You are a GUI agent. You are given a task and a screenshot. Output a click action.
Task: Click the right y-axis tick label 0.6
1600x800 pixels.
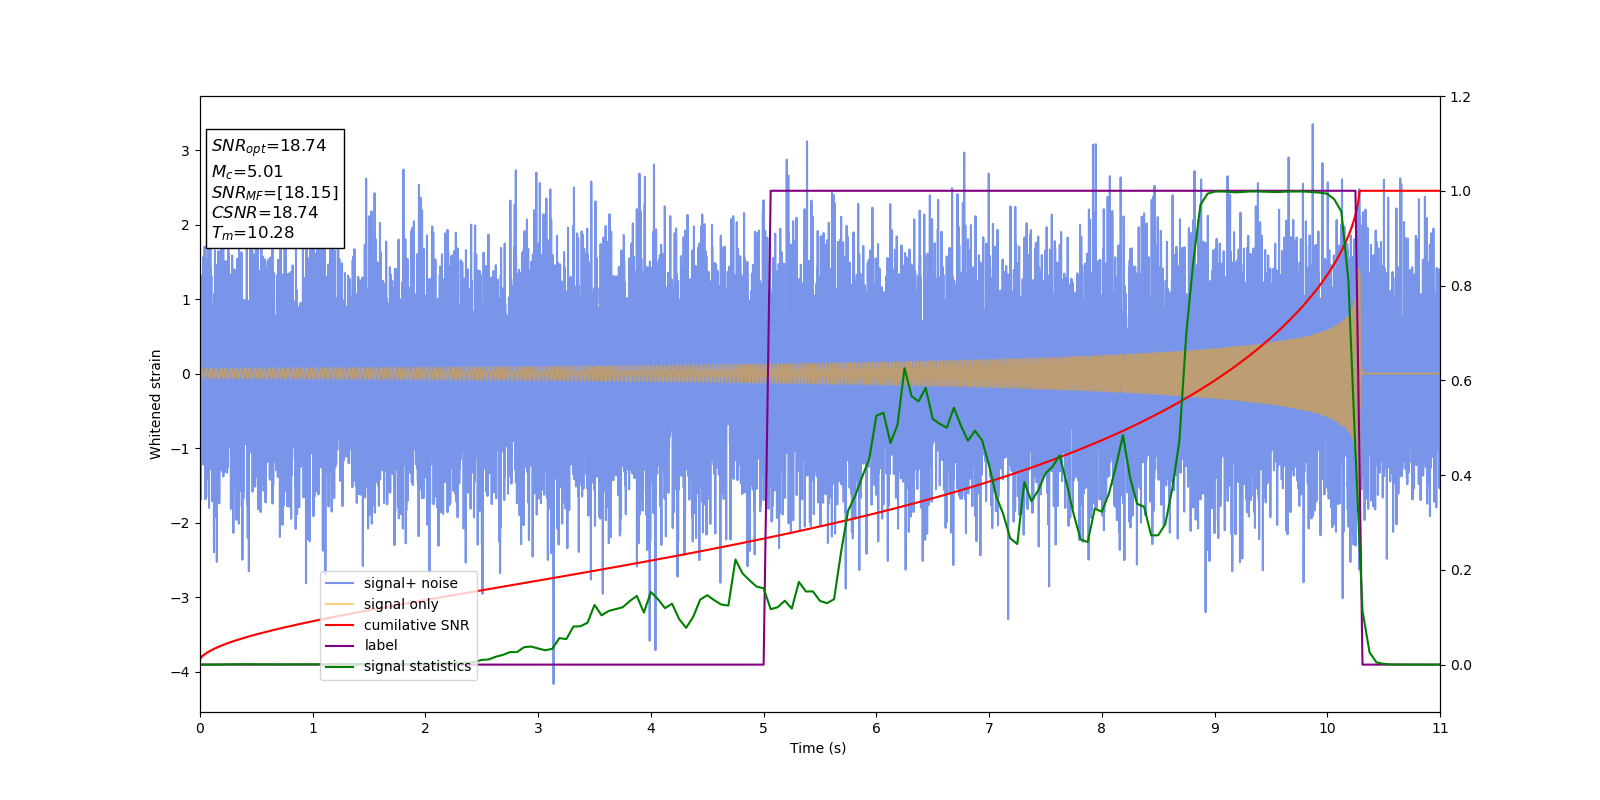point(1460,381)
